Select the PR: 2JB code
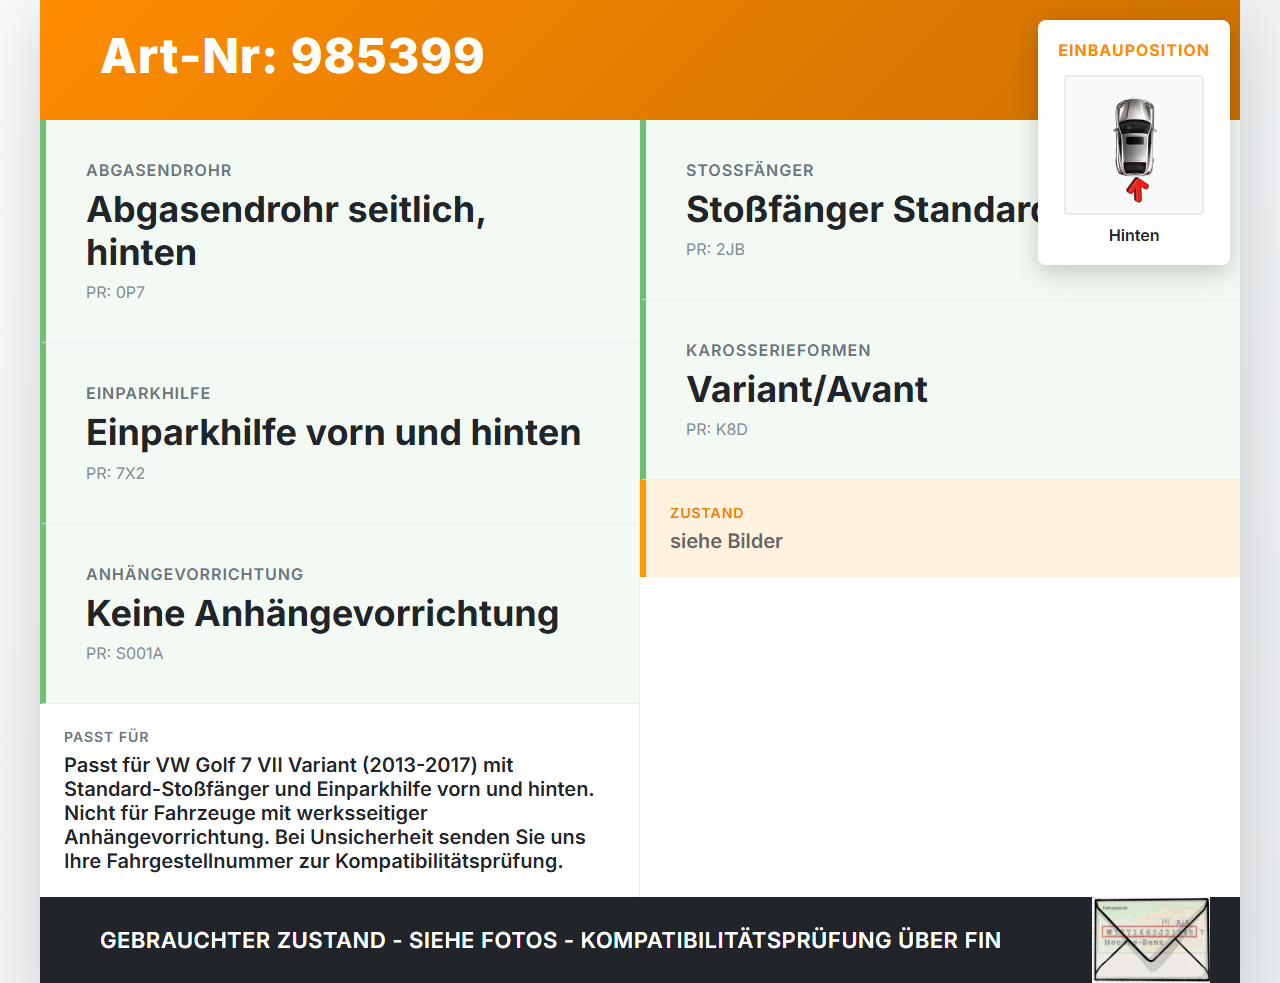 pos(714,249)
